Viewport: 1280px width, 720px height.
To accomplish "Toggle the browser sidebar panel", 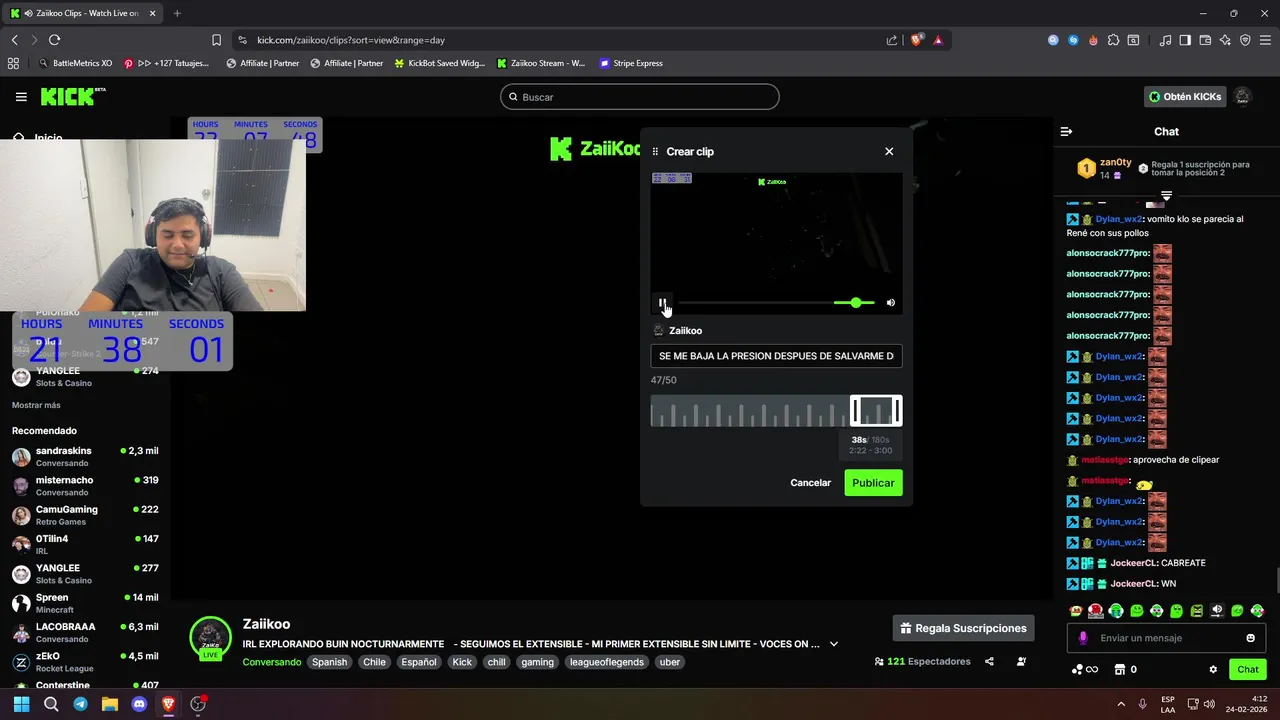I will [1185, 40].
